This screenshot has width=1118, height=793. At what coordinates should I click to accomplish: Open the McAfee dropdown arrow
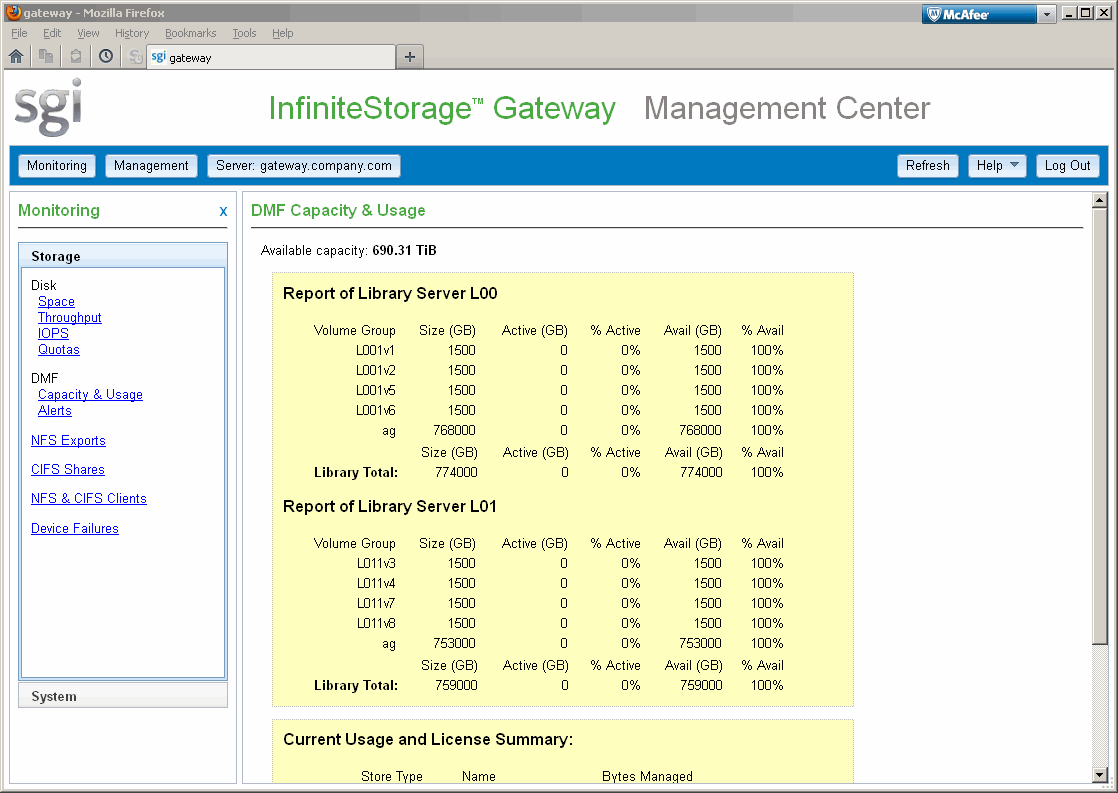(x=1047, y=14)
